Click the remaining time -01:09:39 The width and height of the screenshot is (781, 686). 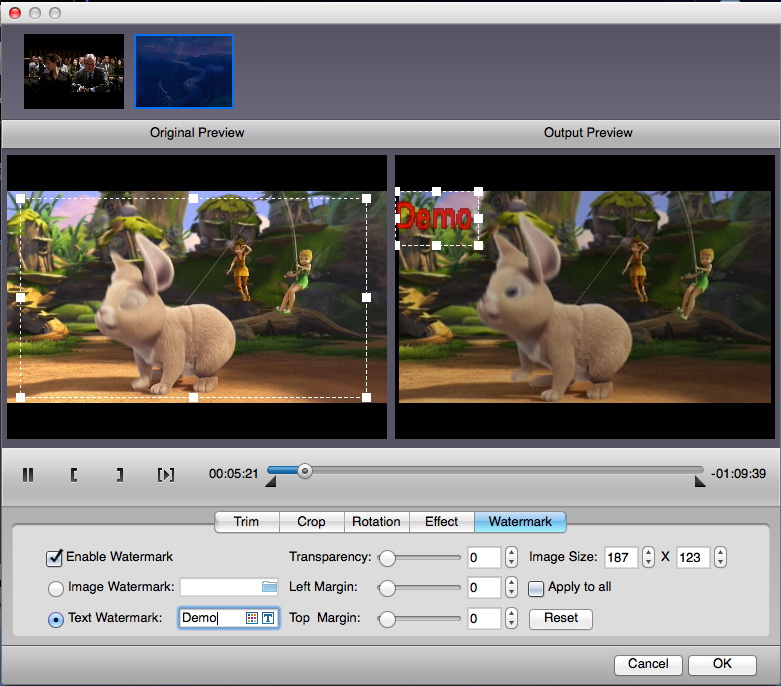tap(738, 474)
